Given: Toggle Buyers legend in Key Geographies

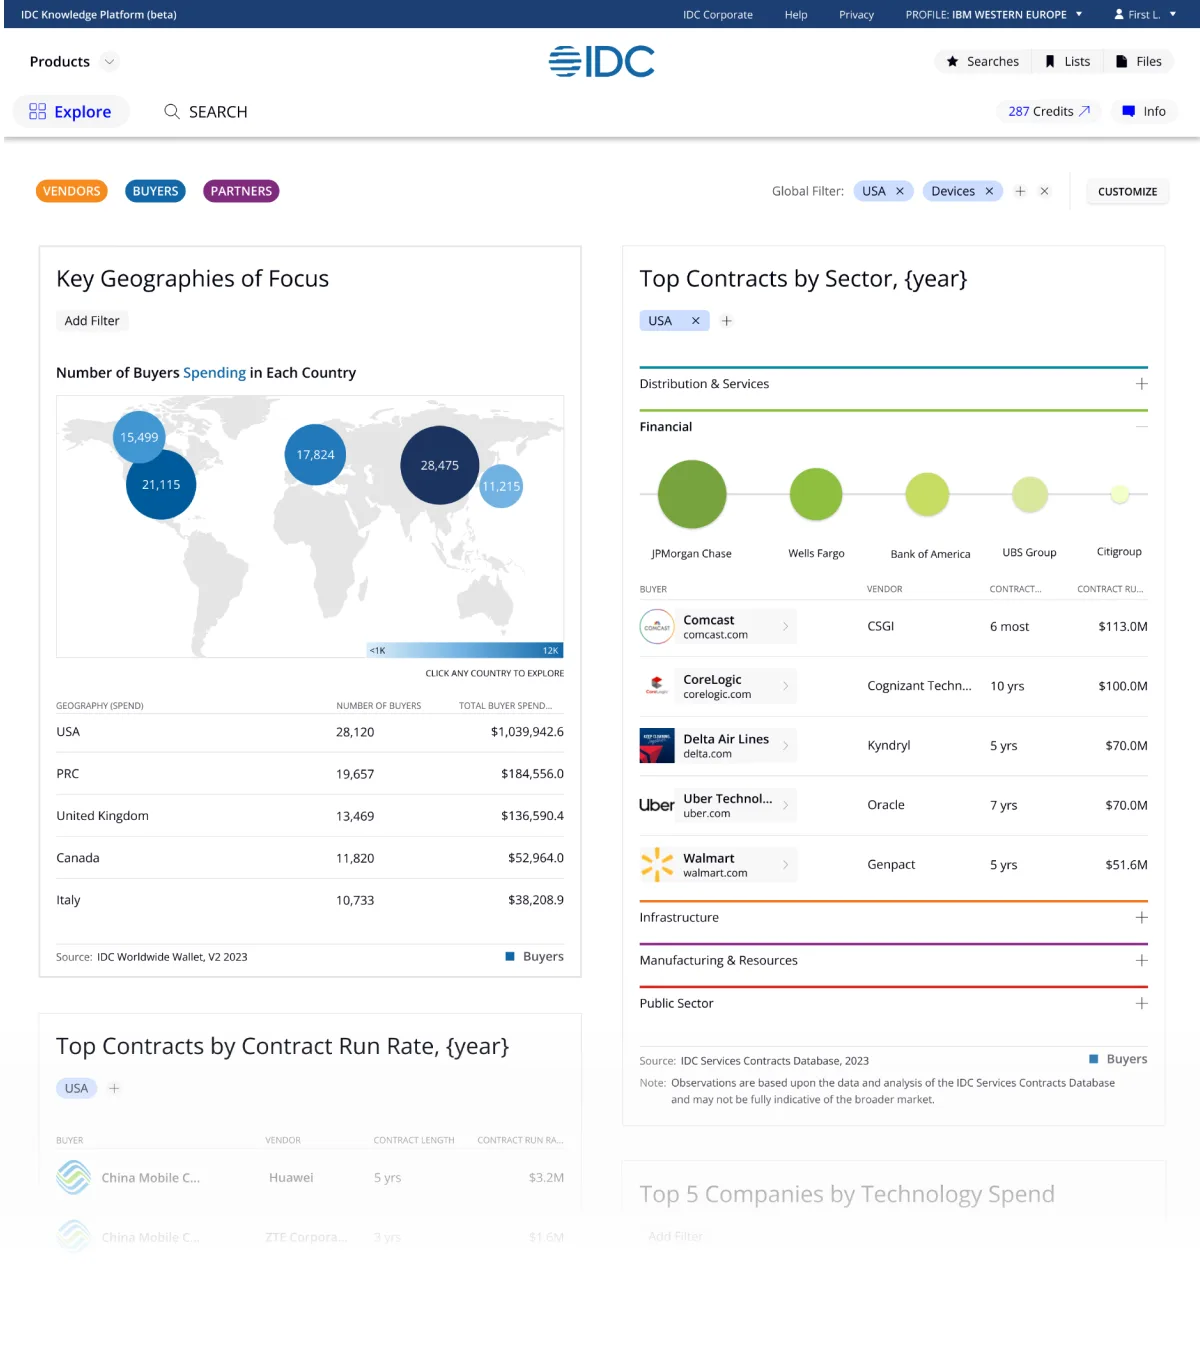Looking at the screenshot, I should click(535, 956).
